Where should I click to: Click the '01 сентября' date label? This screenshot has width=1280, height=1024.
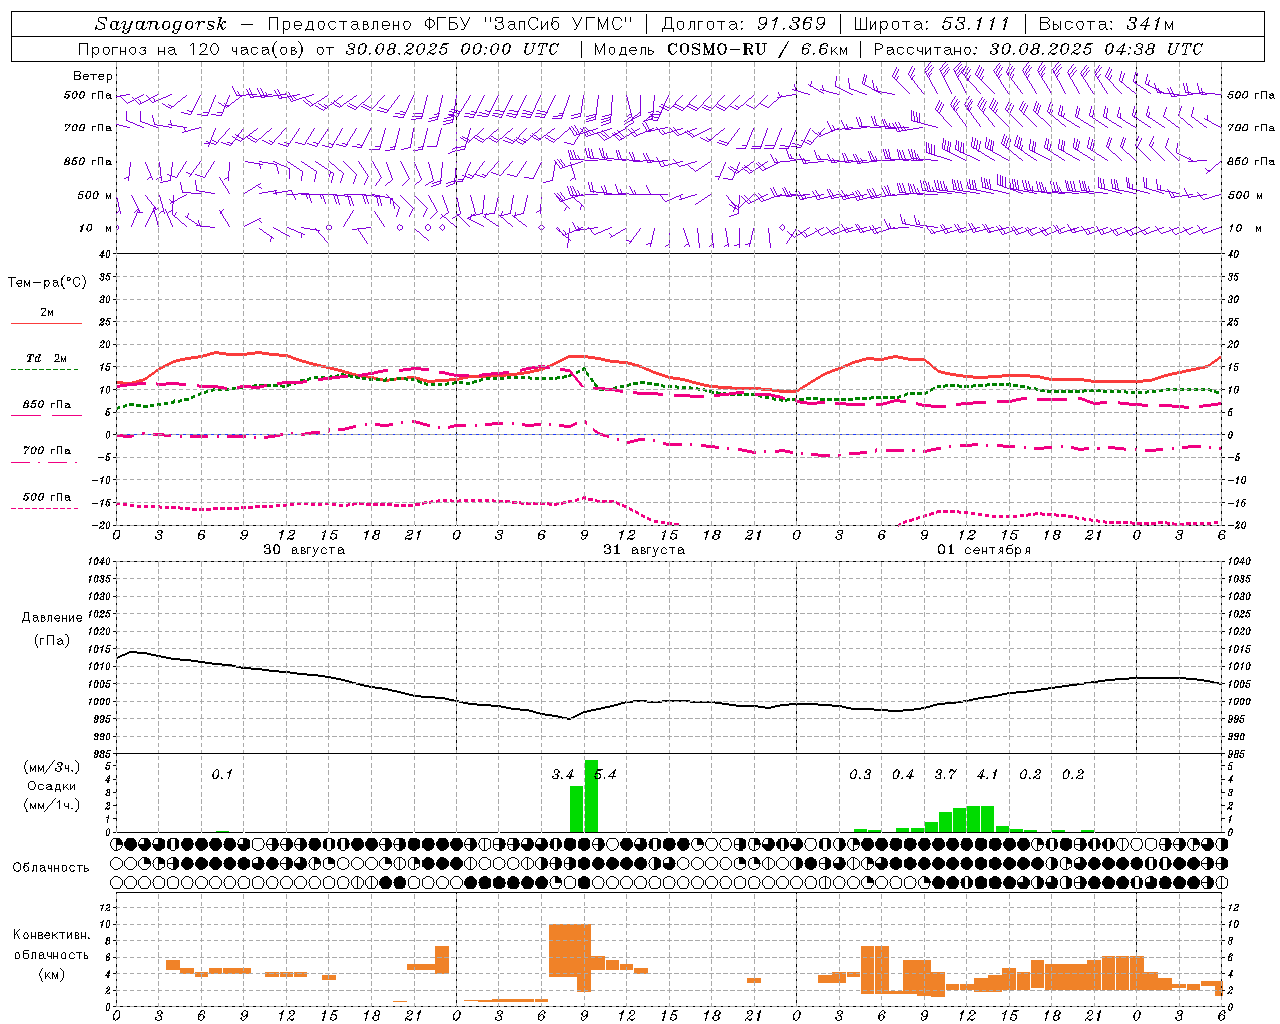[x=984, y=550]
